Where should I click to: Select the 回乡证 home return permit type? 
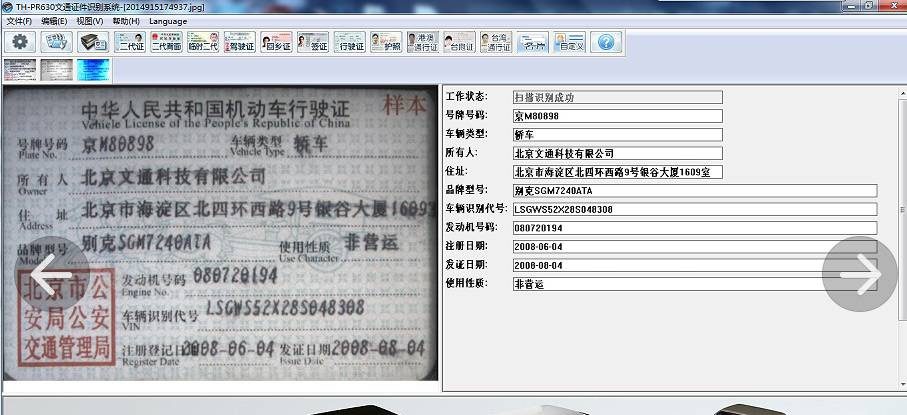coord(276,42)
